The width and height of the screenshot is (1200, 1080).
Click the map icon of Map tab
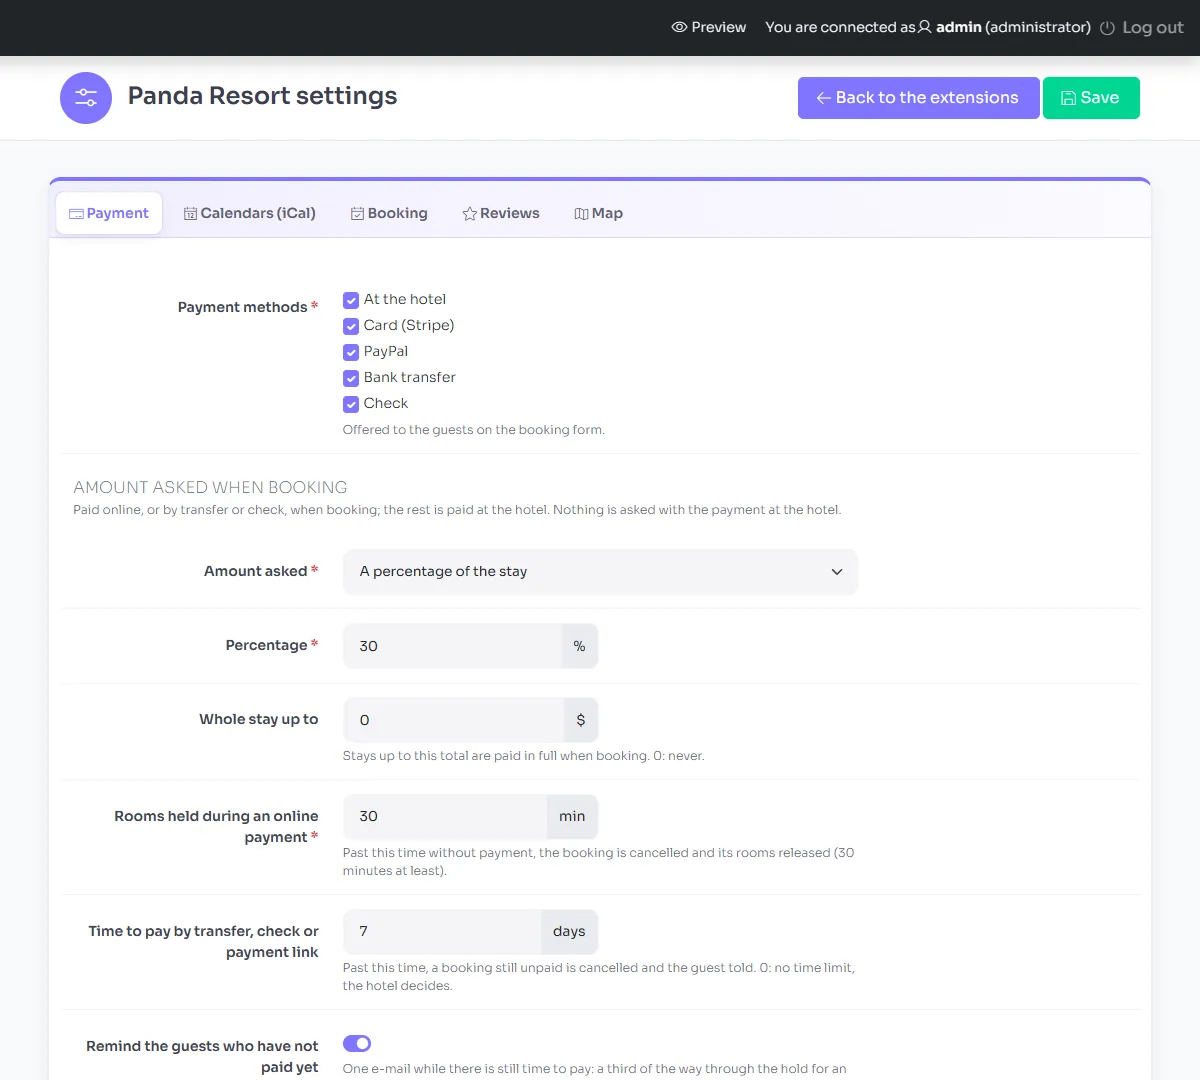pyautogui.click(x=581, y=214)
